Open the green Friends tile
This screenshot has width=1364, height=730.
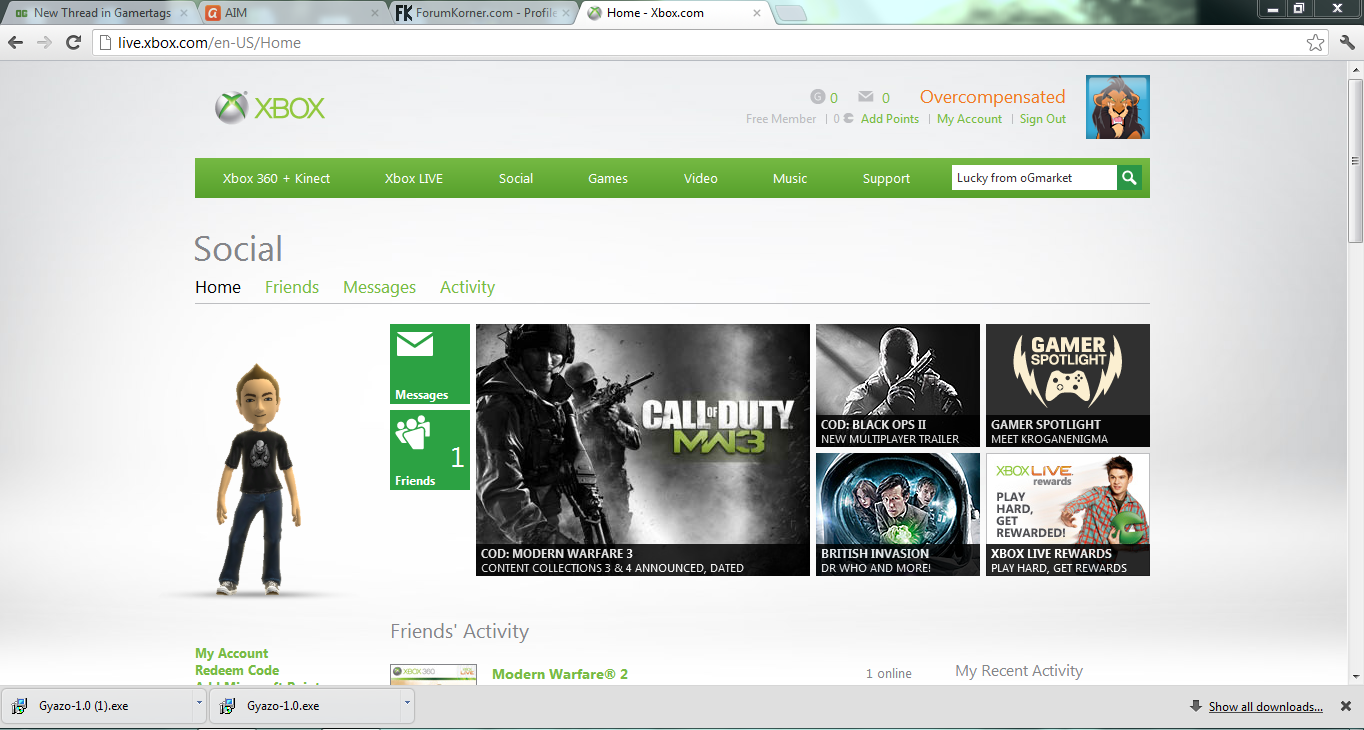coord(430,450)
